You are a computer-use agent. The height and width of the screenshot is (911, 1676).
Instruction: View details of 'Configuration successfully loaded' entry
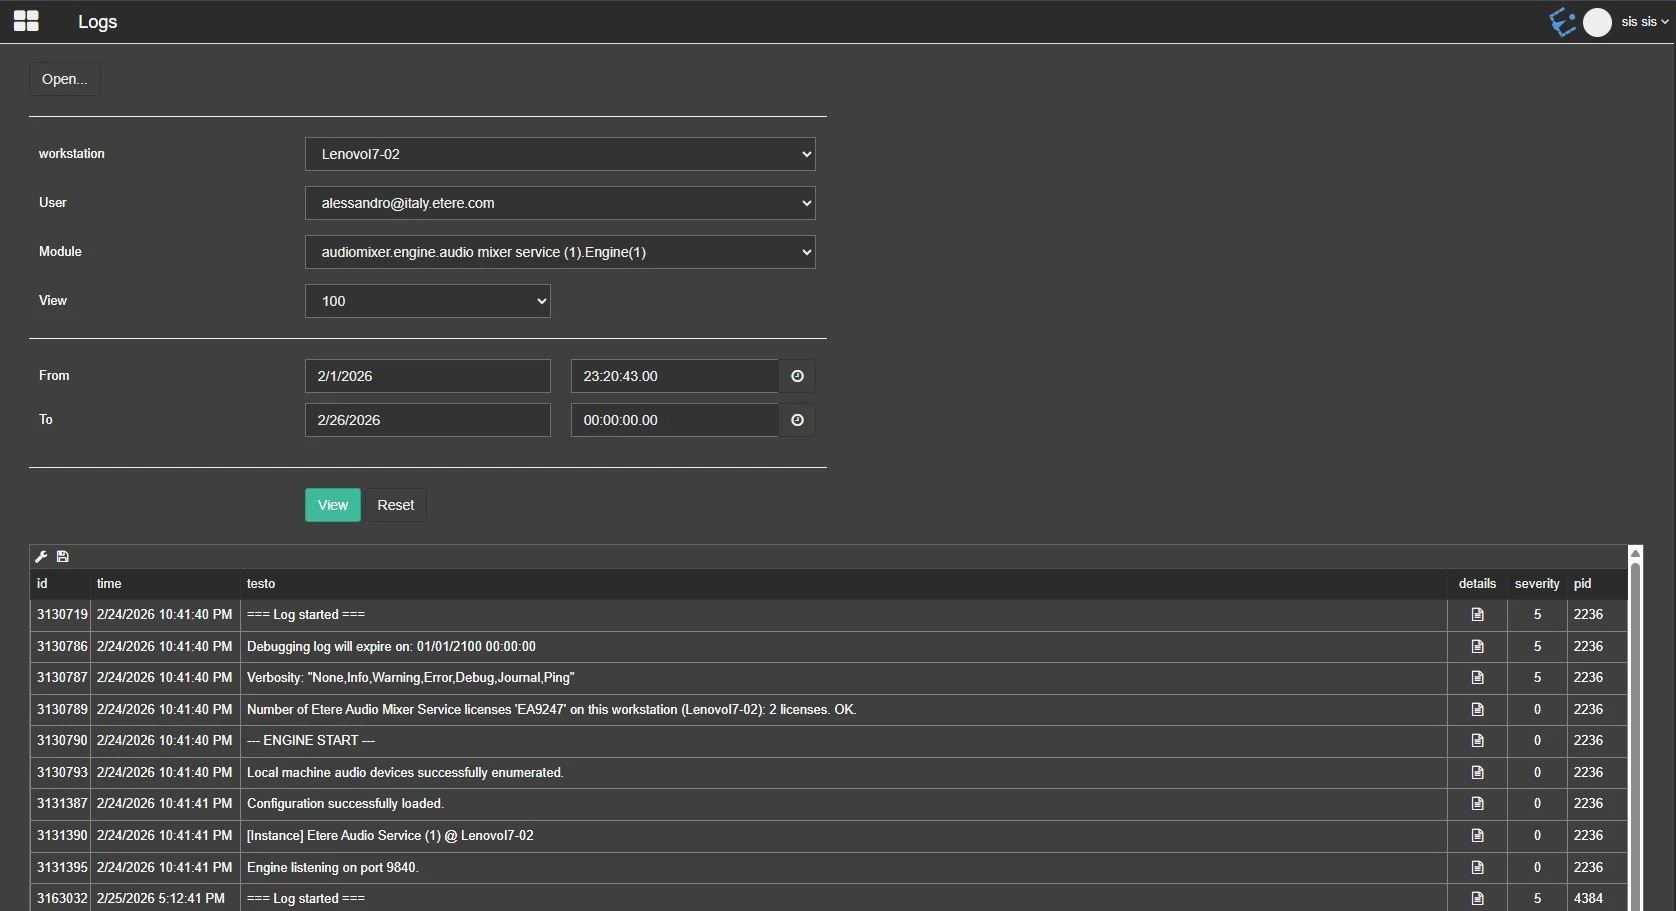(1477, 804)
